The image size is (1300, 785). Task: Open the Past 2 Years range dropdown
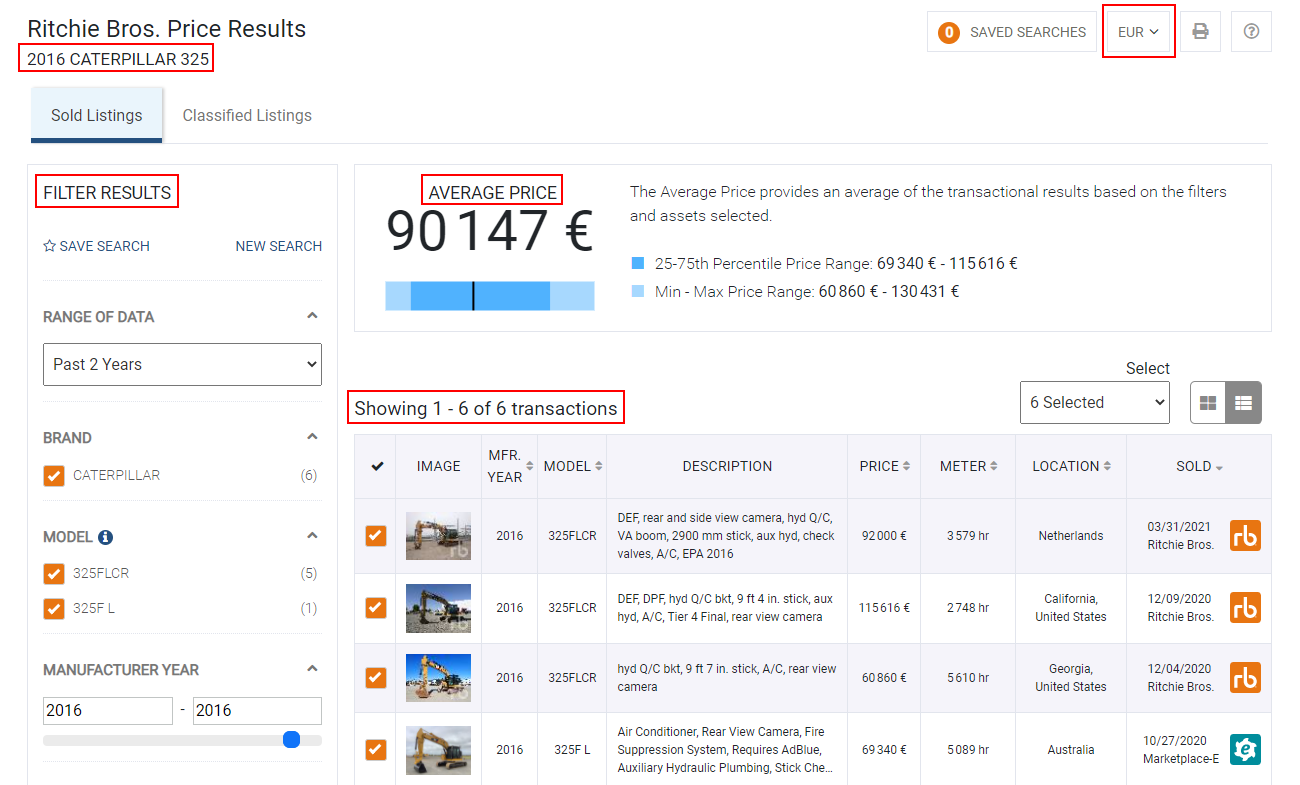182,364
